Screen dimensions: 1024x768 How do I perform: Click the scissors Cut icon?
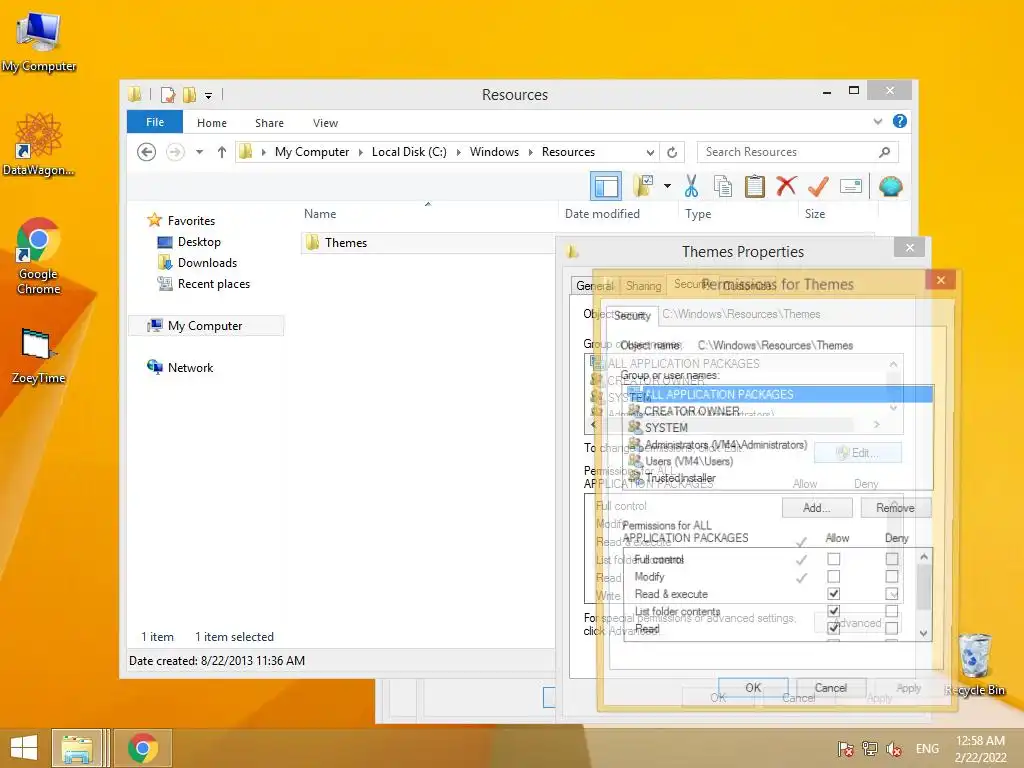tap(691, 187)
